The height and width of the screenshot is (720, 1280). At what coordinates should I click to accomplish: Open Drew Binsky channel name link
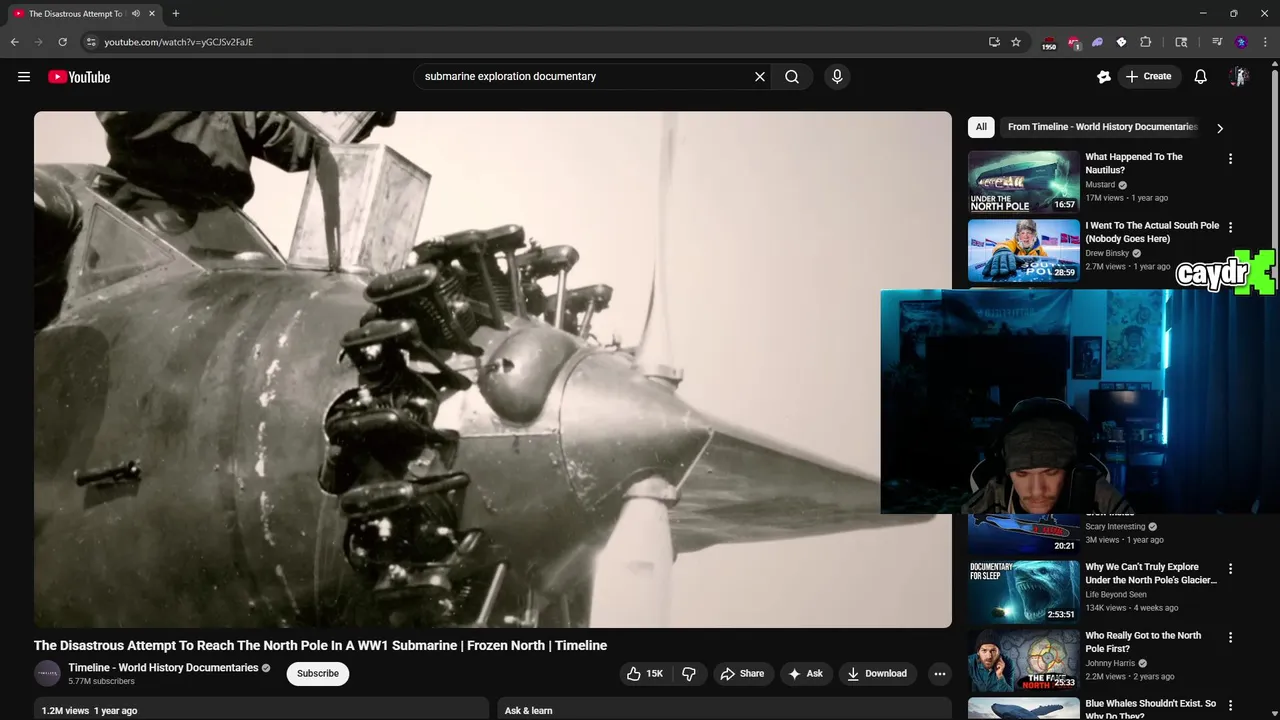[x=1107, y=253]
